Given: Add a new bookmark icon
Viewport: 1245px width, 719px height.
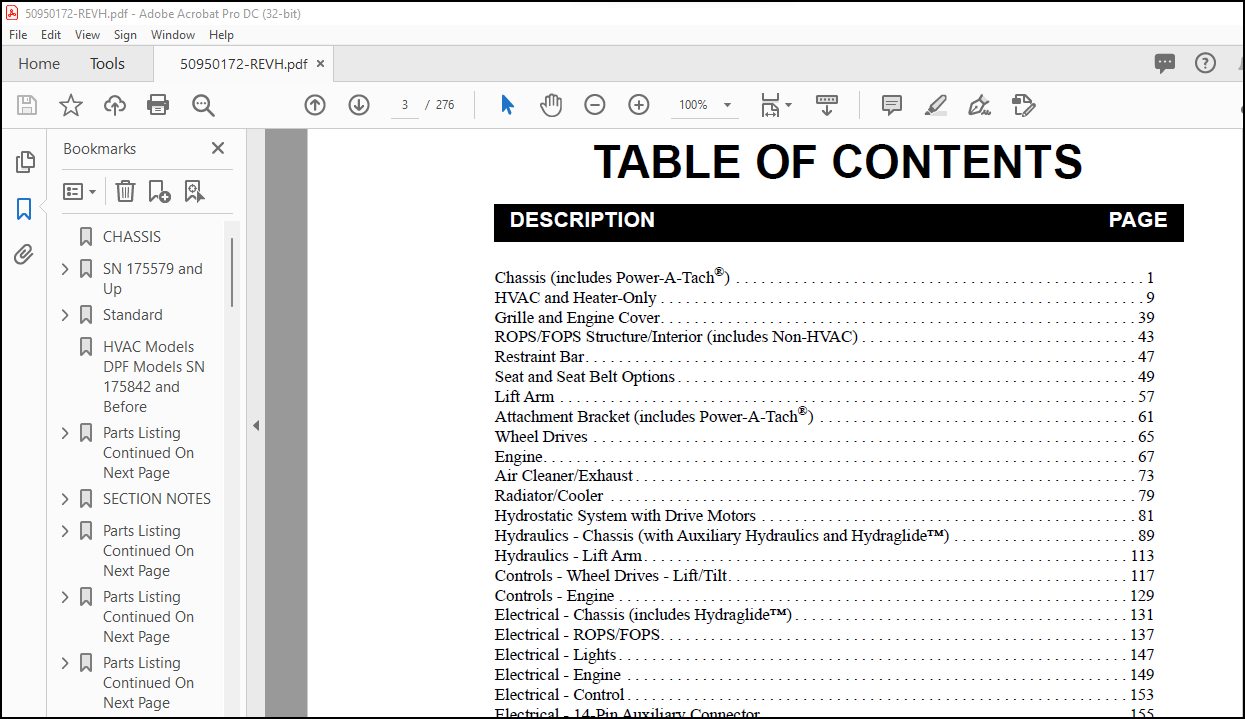Looking at the screenshot, I should [159, 191].
